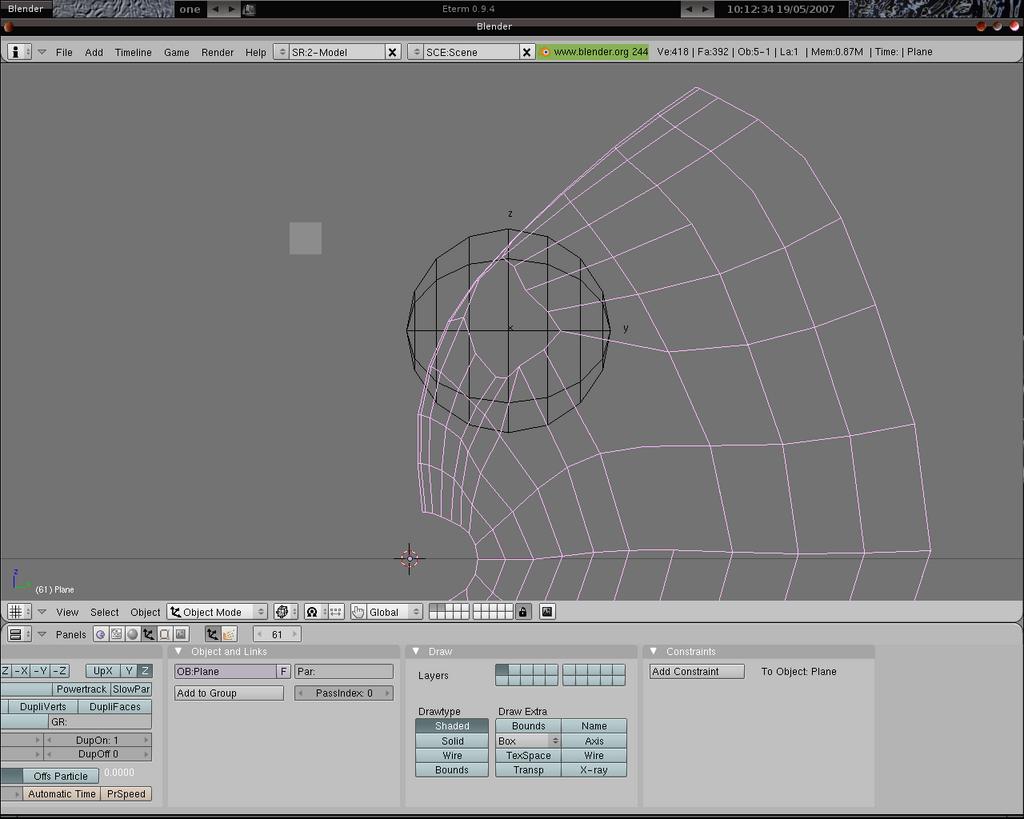Click the 3D cursor in the viewport

(x=409, y=559)
